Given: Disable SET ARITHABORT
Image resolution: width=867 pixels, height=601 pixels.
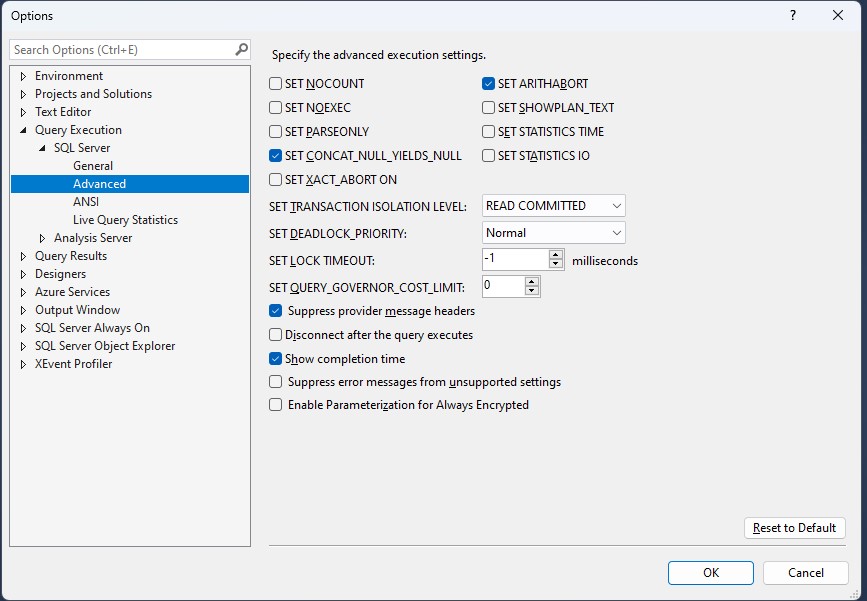Looking at the screenshot, I should pos(489,84).
